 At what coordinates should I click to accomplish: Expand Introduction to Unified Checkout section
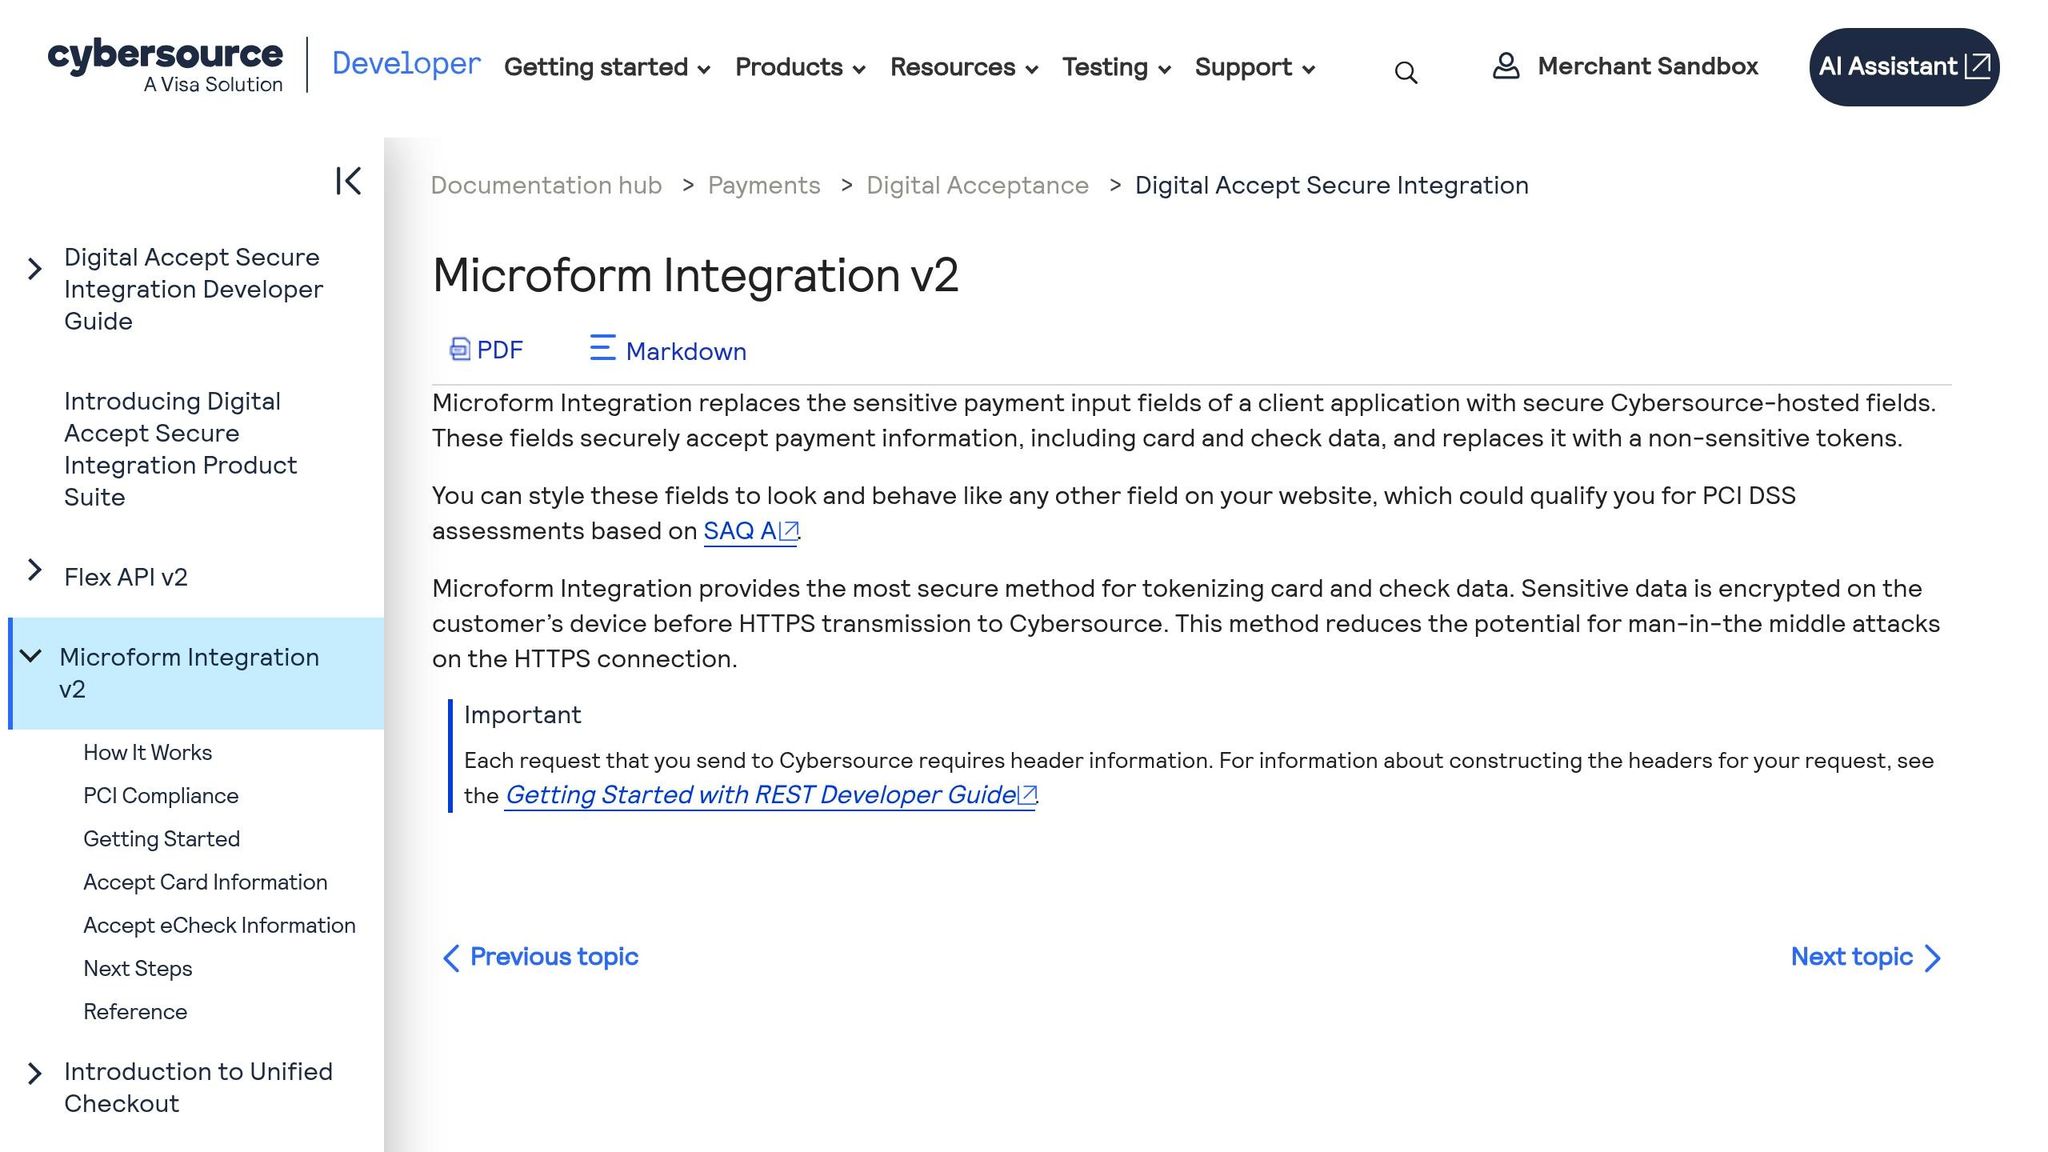click(35, 1074)
